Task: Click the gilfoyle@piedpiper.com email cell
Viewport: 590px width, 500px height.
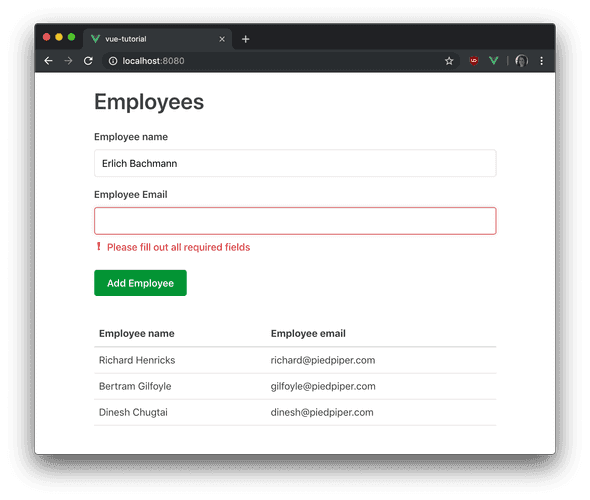Action: (323, 386)
